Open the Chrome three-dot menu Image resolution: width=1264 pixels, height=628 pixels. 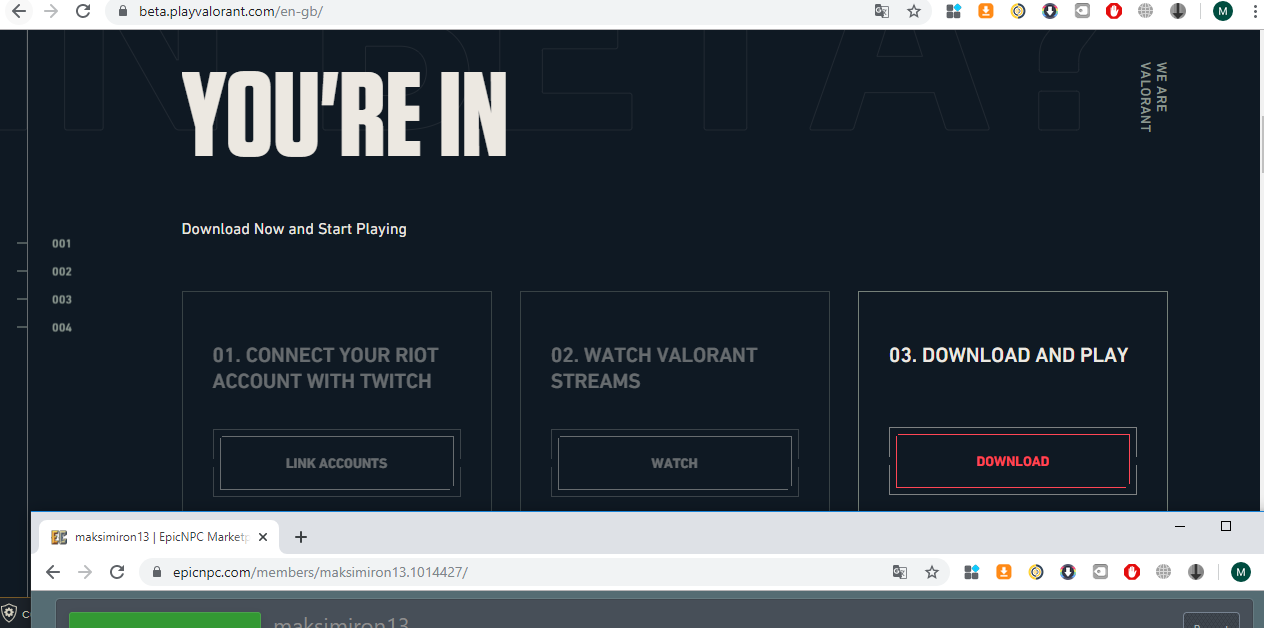[x=1253, y=11]
